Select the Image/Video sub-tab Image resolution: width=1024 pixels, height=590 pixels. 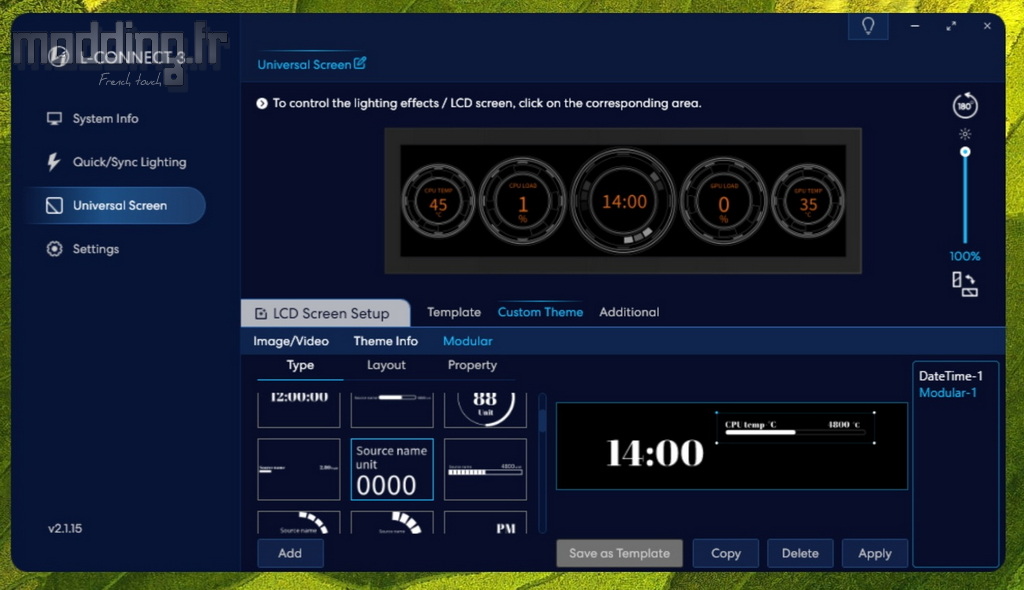[x=291, y=341]
